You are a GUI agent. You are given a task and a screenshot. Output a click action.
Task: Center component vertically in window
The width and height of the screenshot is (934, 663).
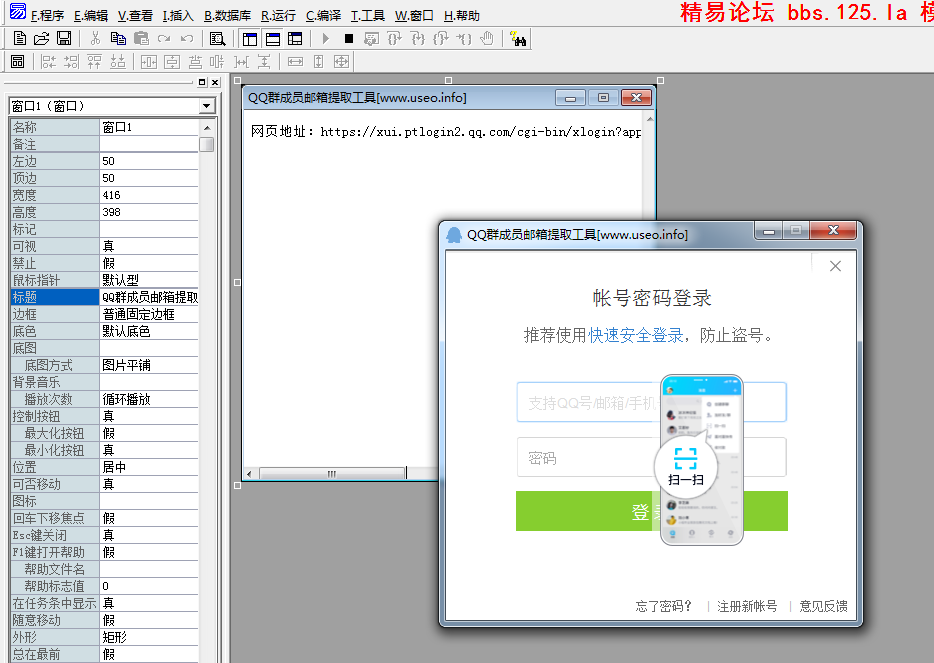tap(172, 61)
